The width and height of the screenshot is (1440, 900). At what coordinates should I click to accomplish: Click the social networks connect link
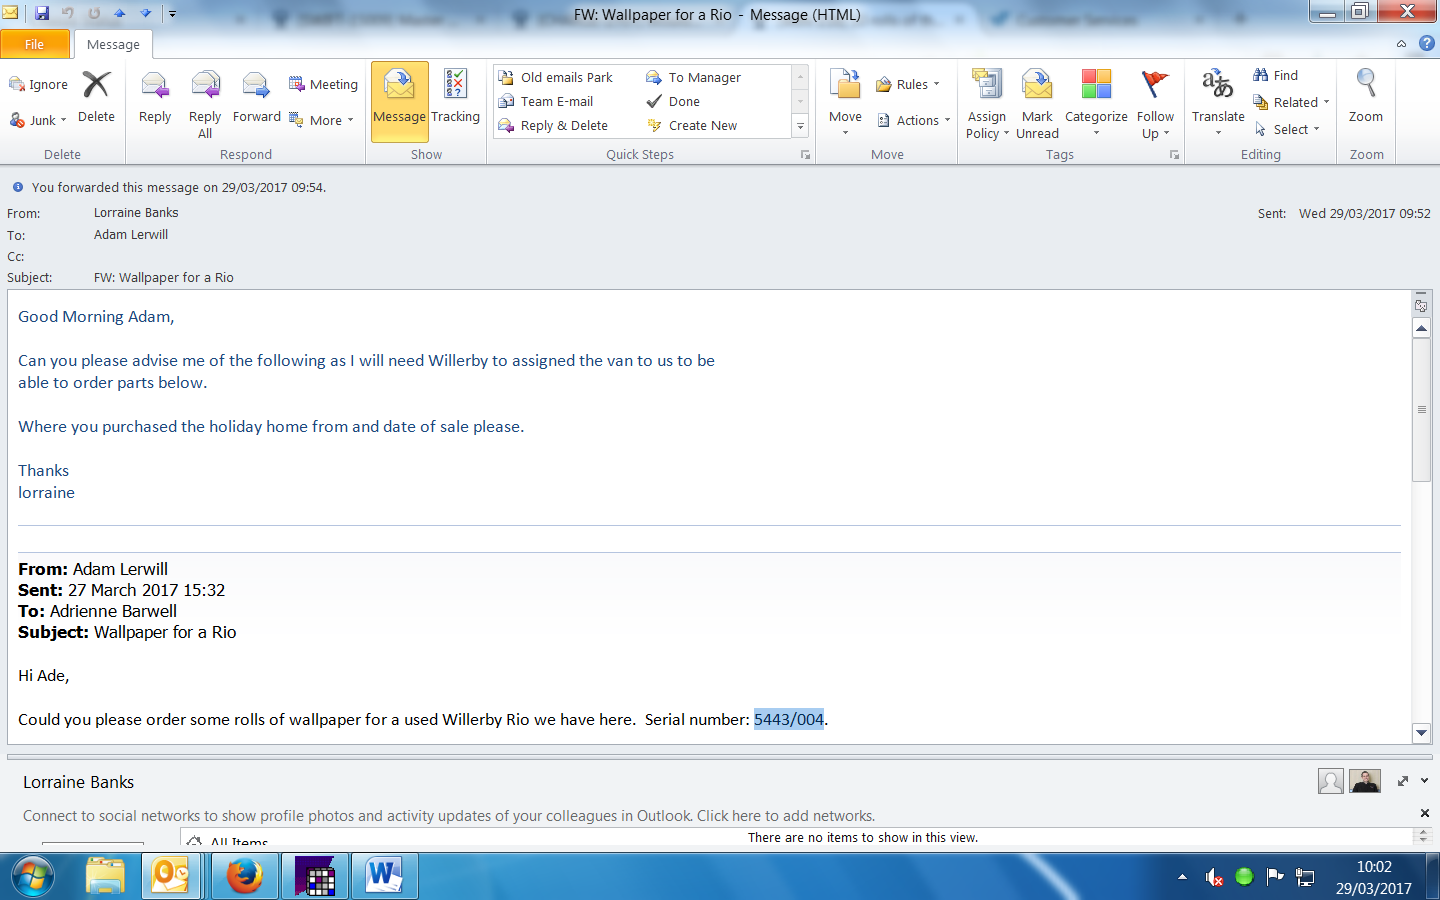(x=448, y=816)
